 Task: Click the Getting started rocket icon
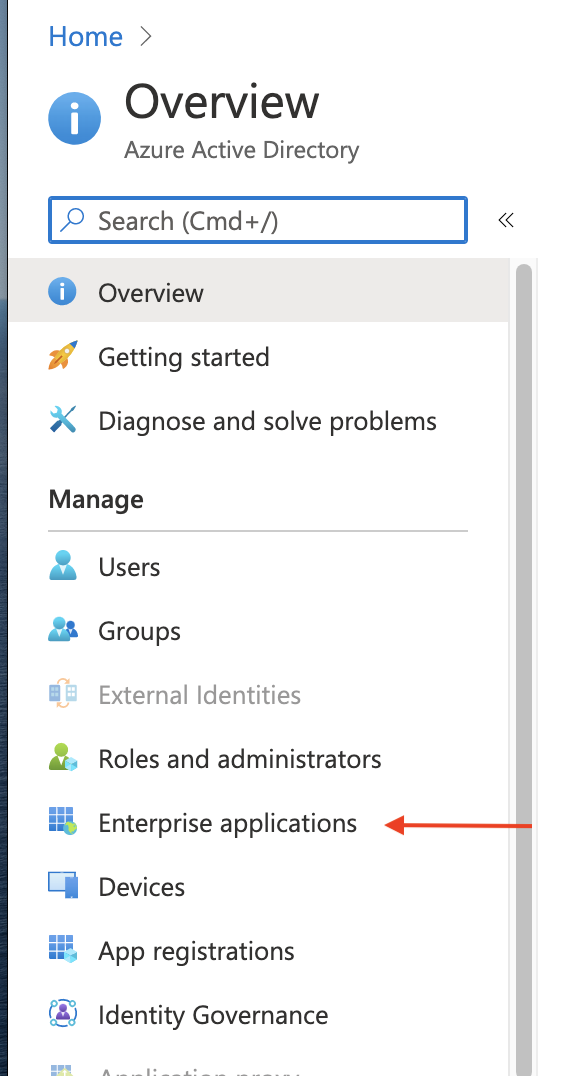(62, 356)
